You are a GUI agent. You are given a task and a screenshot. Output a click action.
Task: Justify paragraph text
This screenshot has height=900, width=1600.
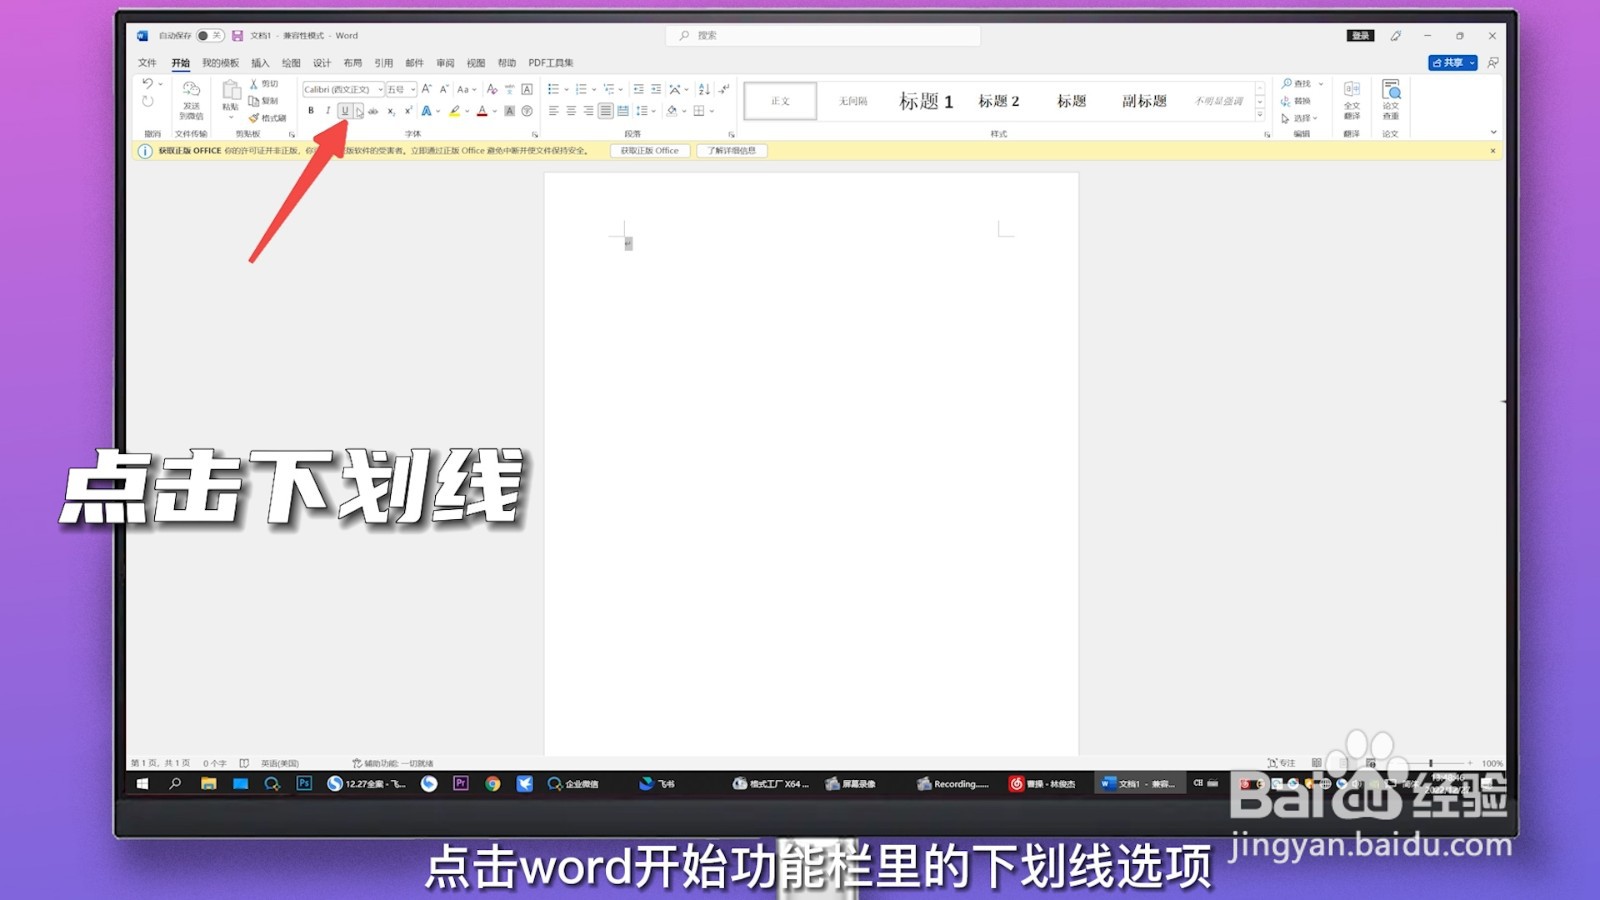605,111
